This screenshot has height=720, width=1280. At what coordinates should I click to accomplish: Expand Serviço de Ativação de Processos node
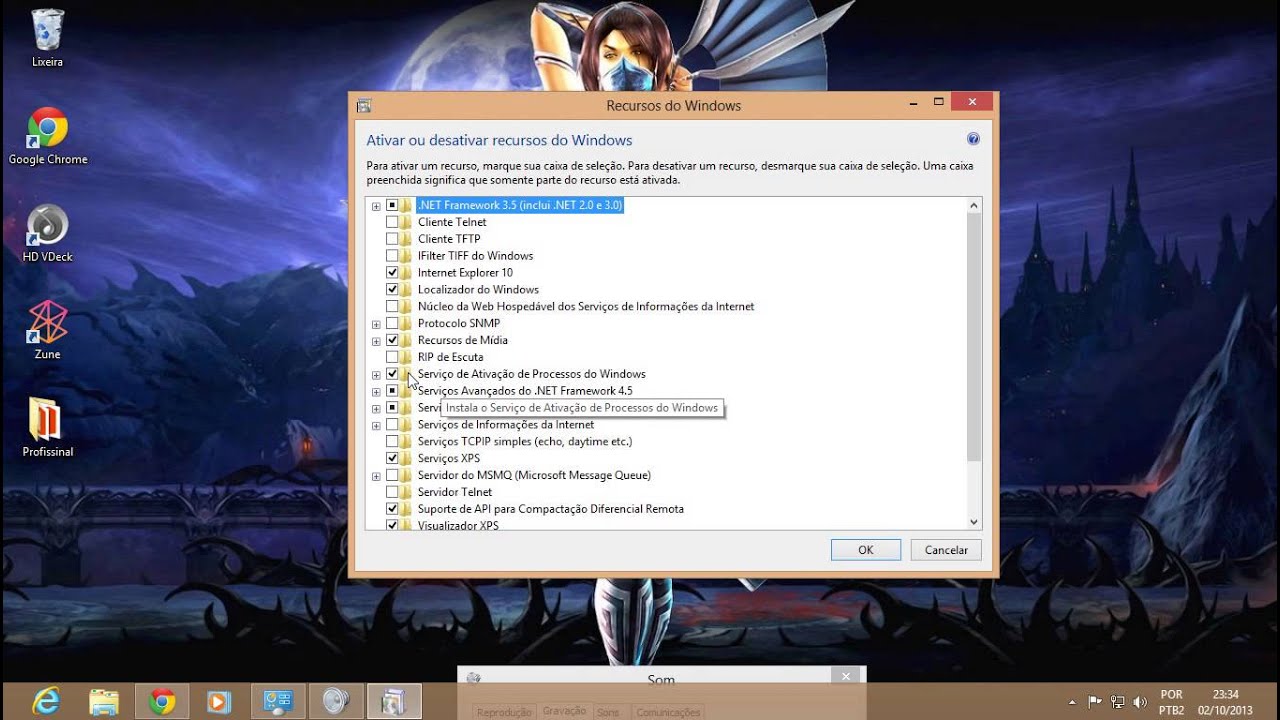376,375
